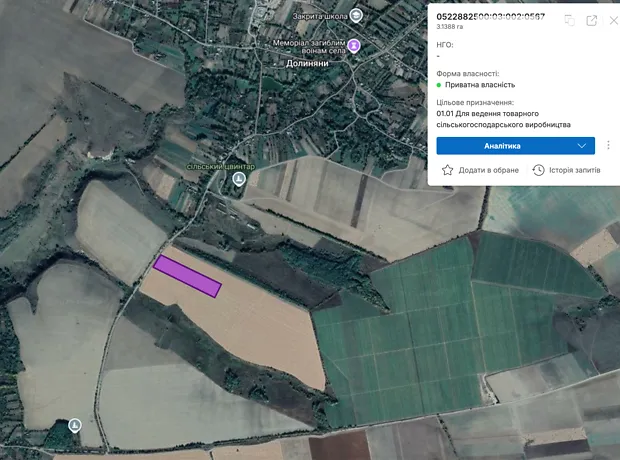This screenshot has width=620, height=460.
Task: Click the Додати в обране text
Action: [x=489, y=171]
